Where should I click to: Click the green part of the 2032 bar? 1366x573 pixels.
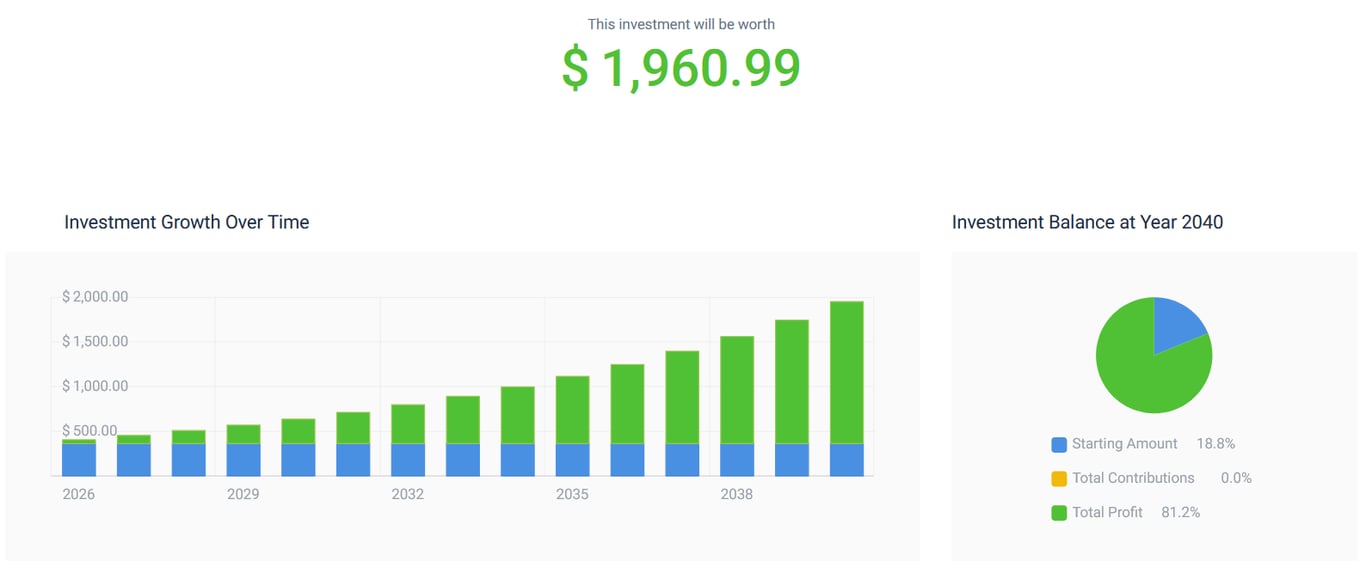pyautogui.click(x=408, y=424)
